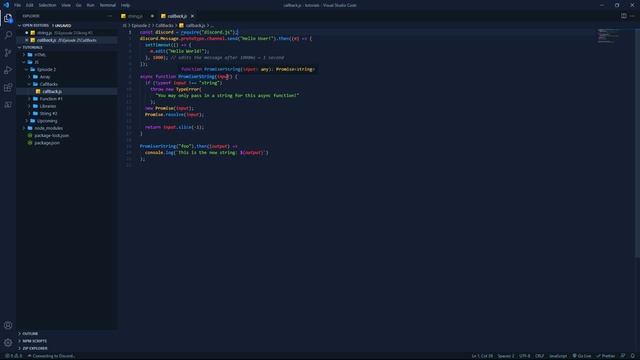Open the Source Control view icon

click(8, 53)
